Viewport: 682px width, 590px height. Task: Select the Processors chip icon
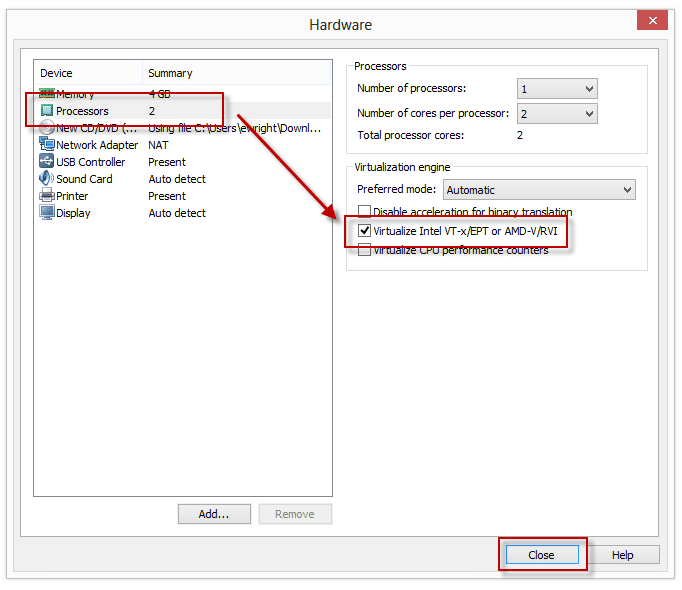[47, 111]
